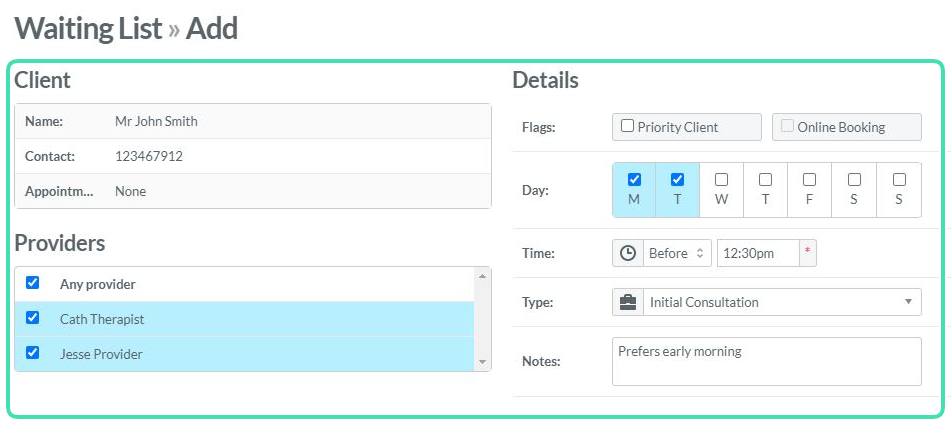This screenshot has height=441, width=951.
Task: Click the briefcase icon beside Type
Action: pyautogui.click(x=628, y=302)
